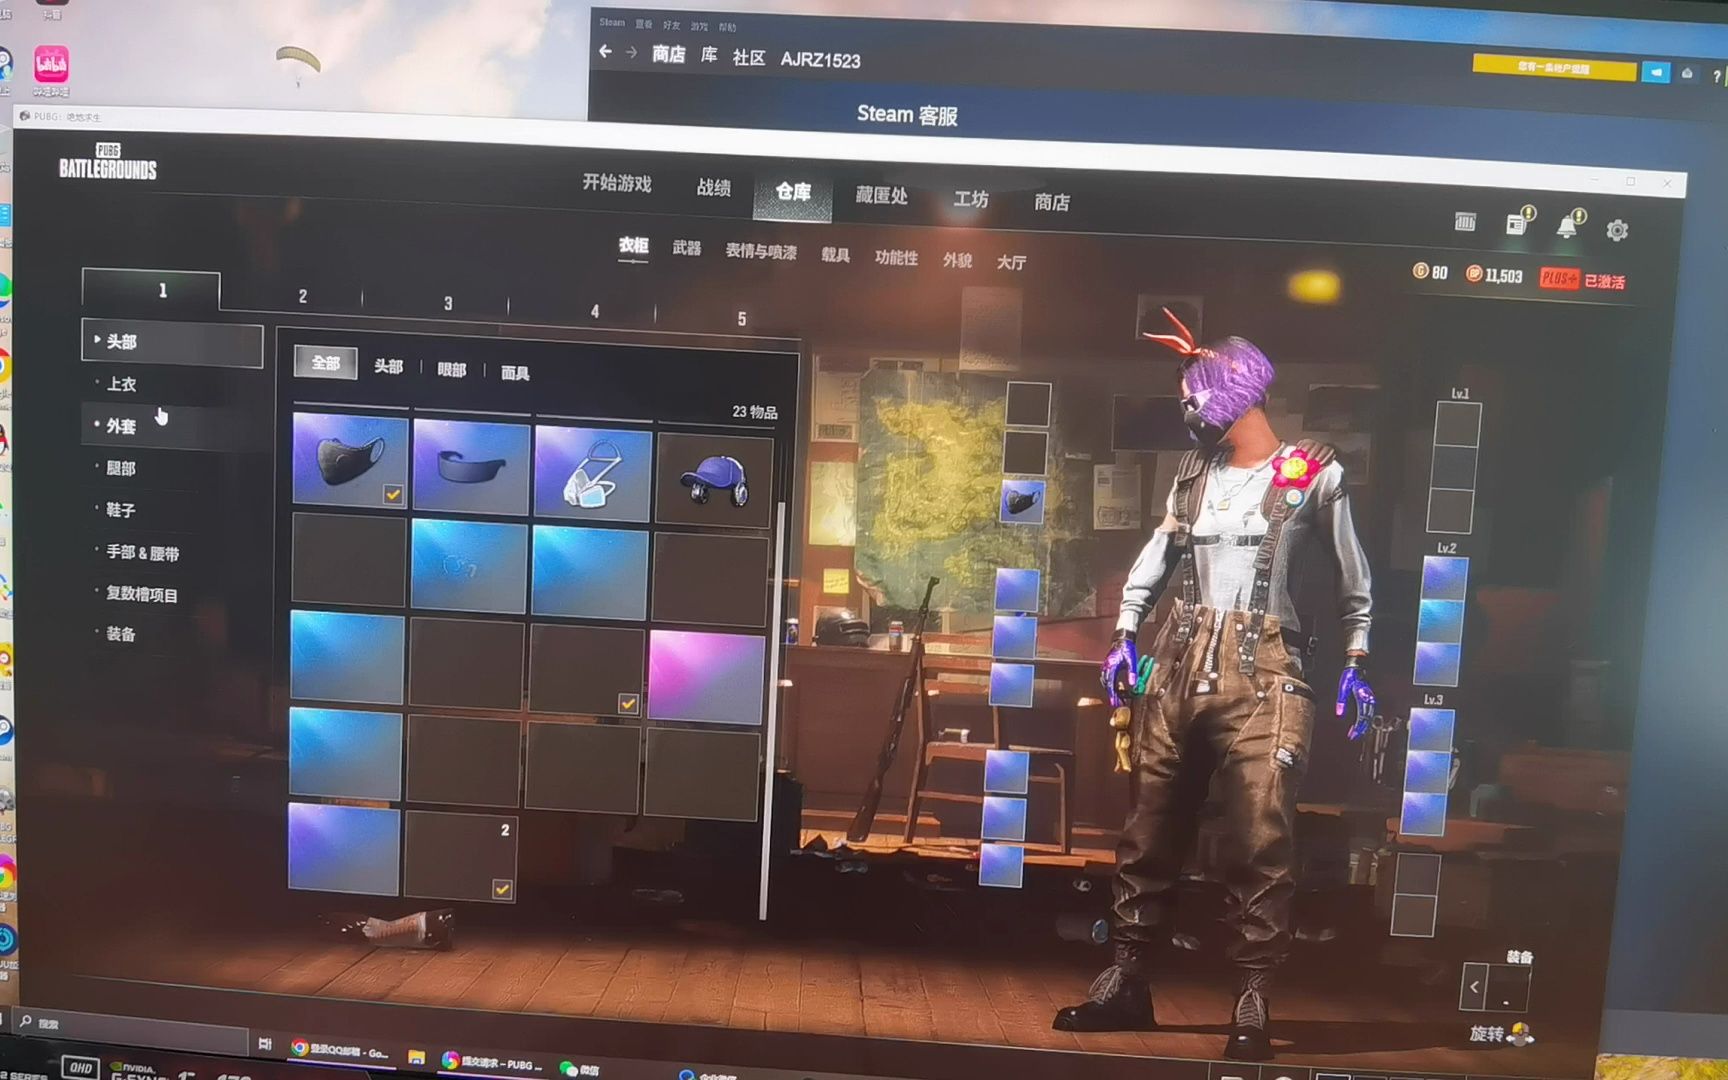Screen dimensions: 1728x1080
Task: Select the pink-highlighted item tile
Action: [707, 676]
